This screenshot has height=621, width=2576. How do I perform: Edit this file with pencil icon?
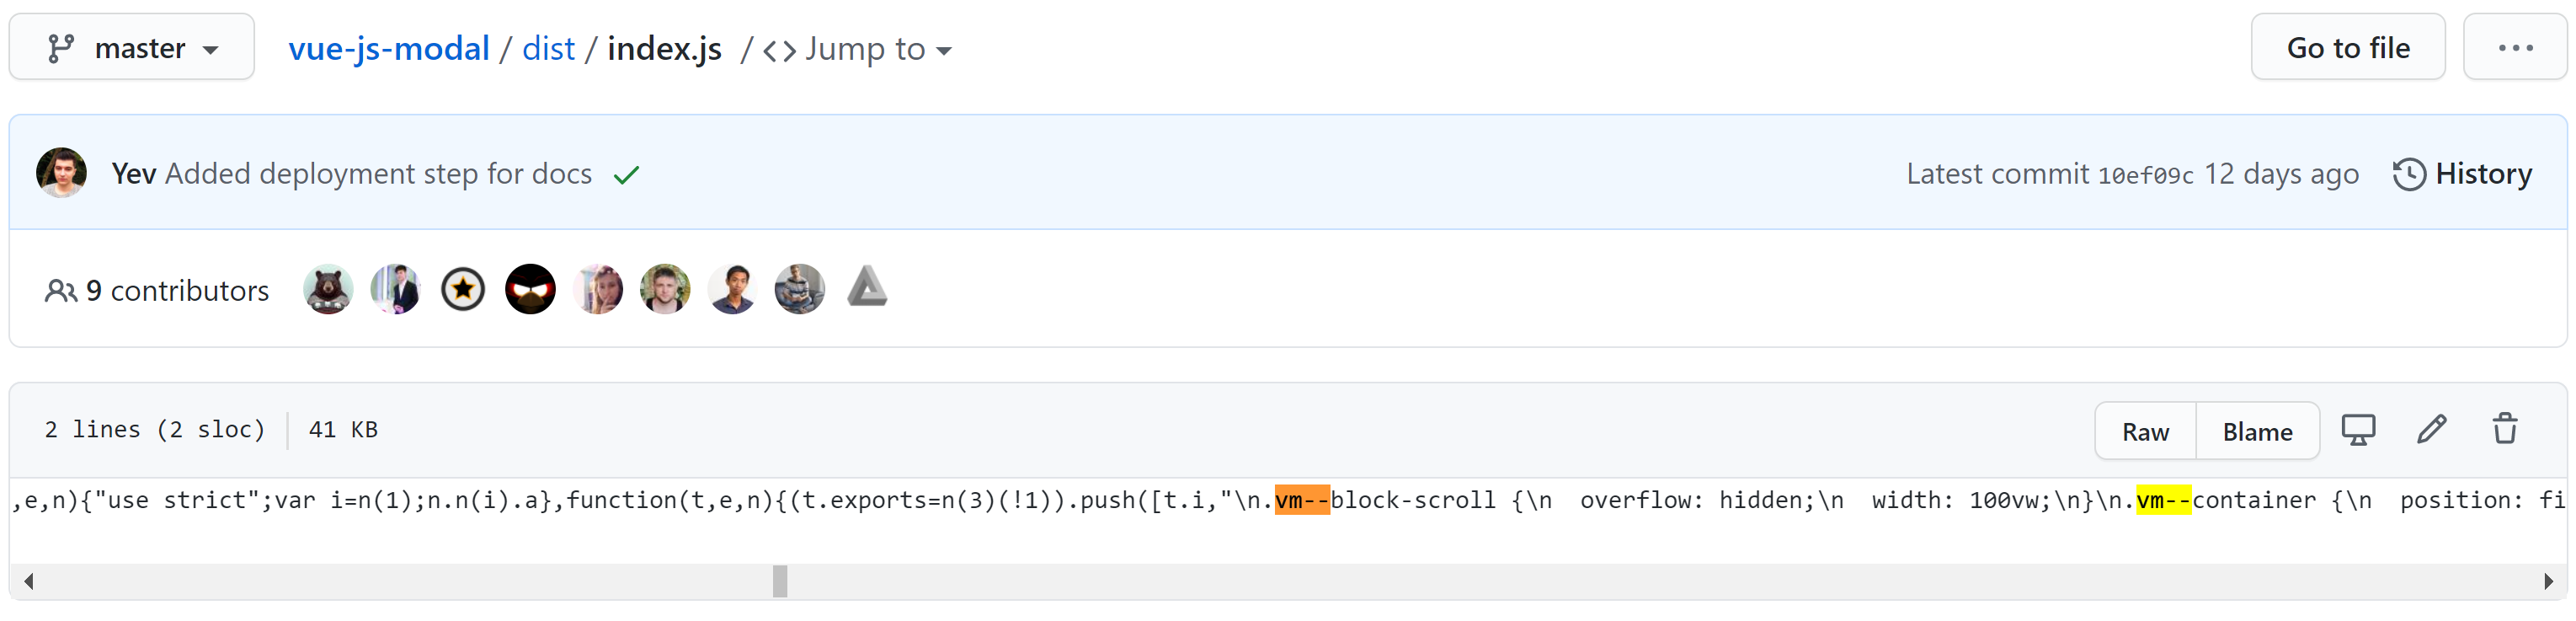pyautogui.click(x=2432, y=430)
